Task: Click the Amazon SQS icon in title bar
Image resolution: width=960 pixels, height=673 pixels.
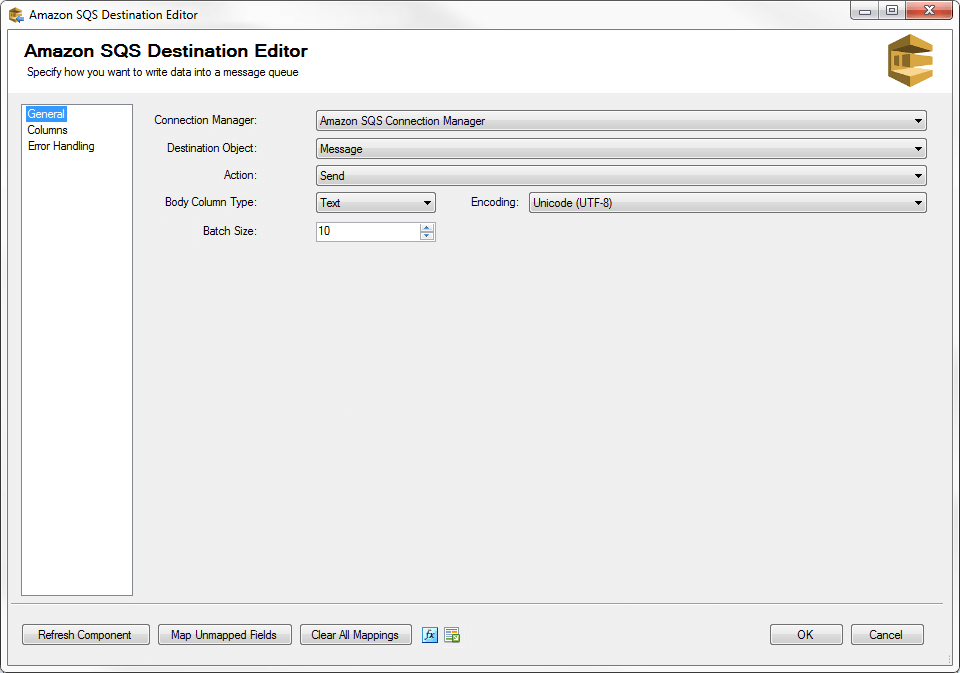Action: point(13,14)
